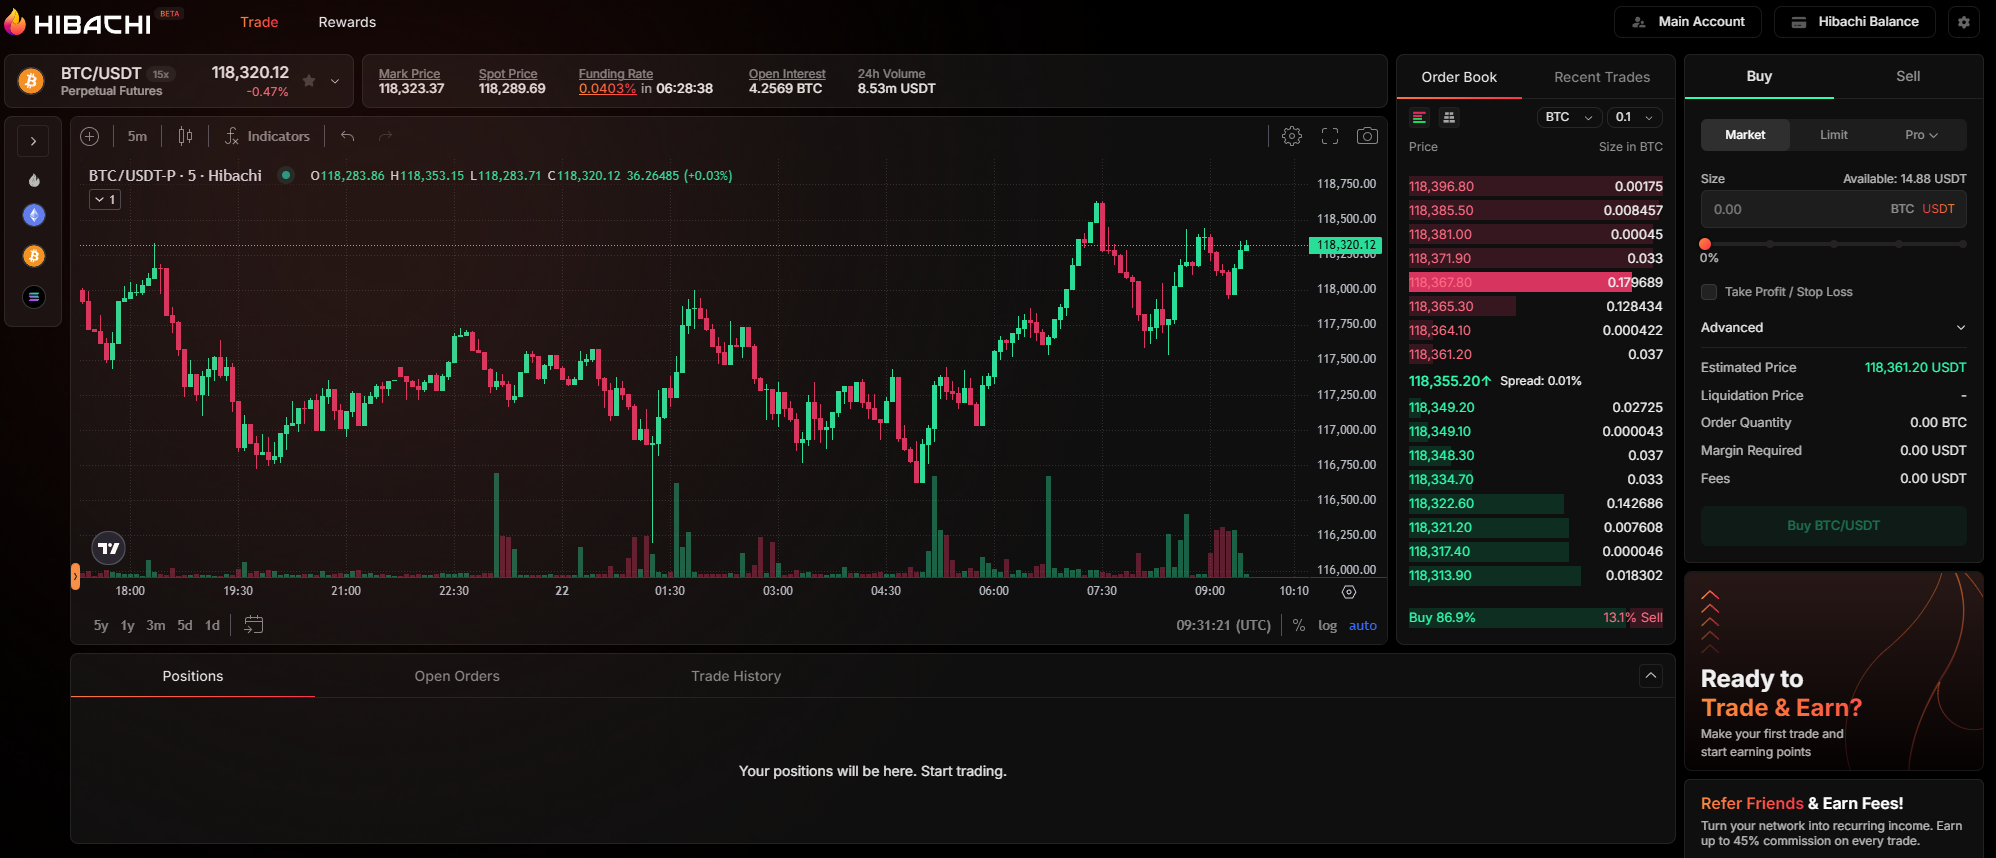Screen dimensions: 1996x858
Task: Open the go to date calendar icon
Action: click(254, 625)
